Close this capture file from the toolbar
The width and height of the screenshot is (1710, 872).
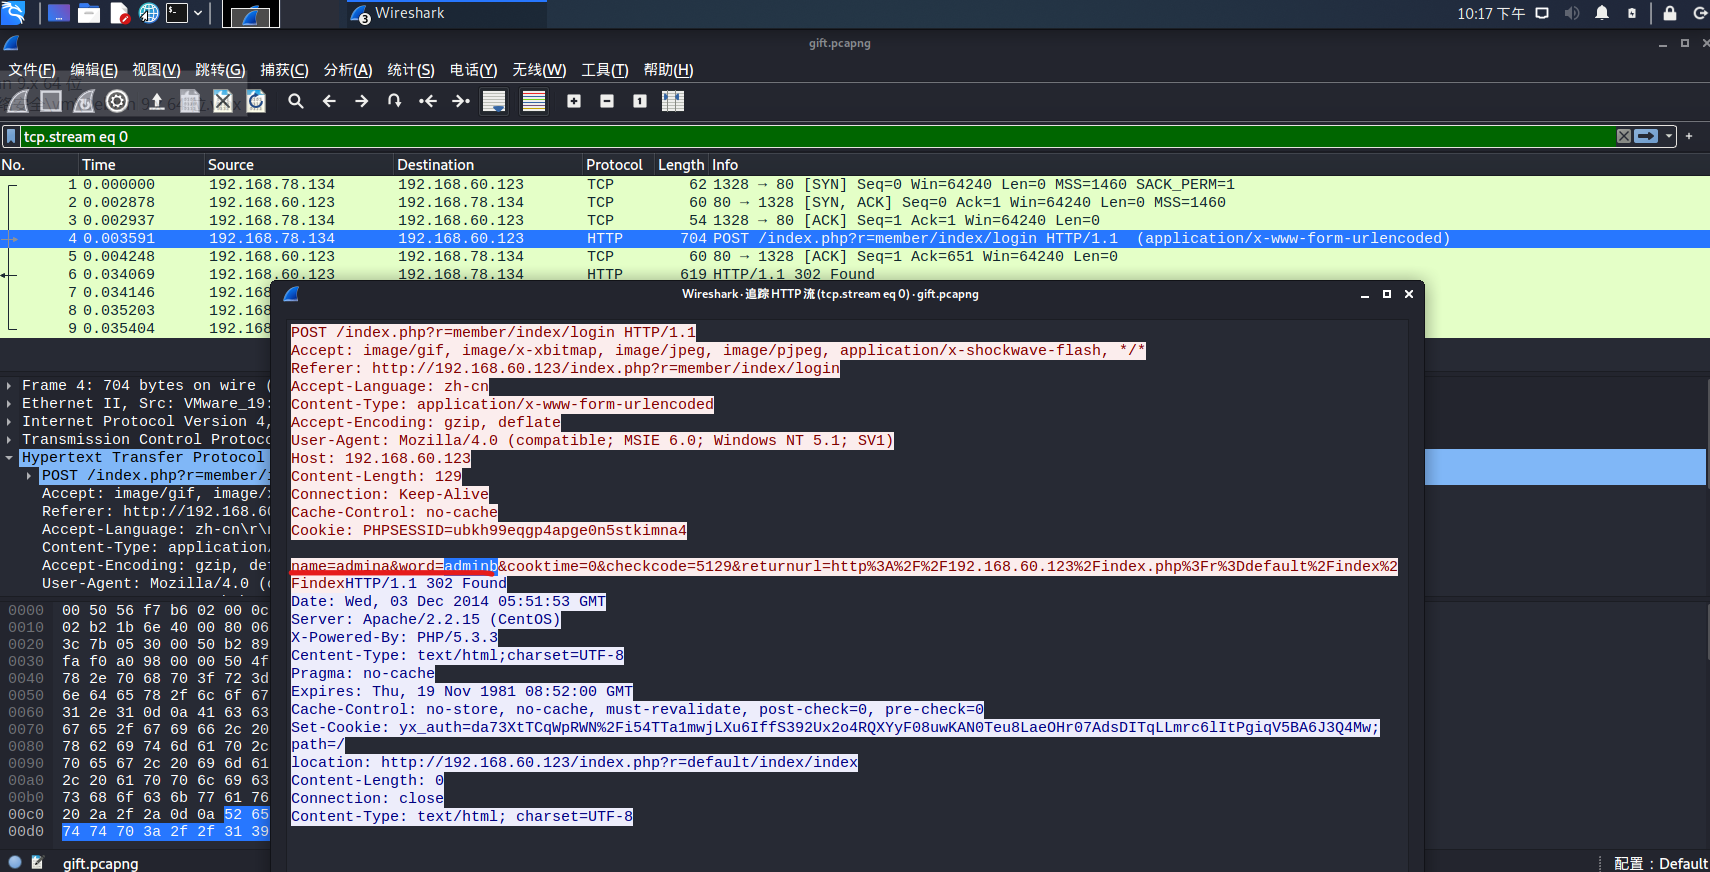[223, 101]
